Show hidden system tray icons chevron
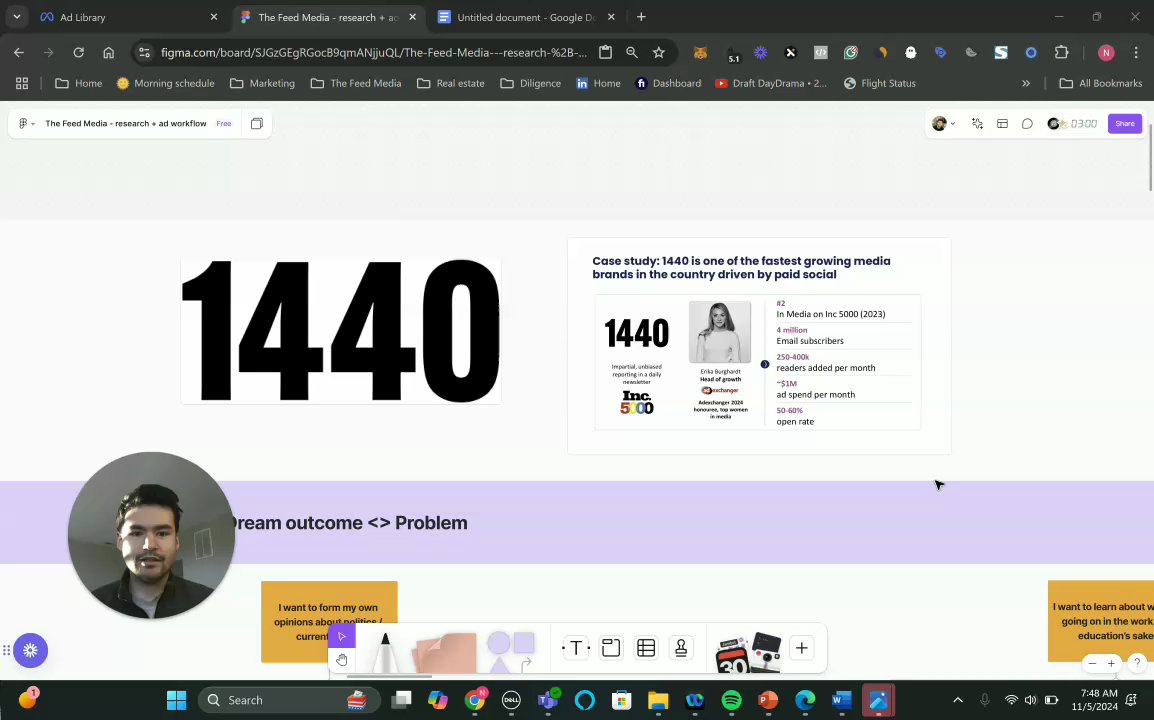 pyautogui.click(x=957, y=700)
